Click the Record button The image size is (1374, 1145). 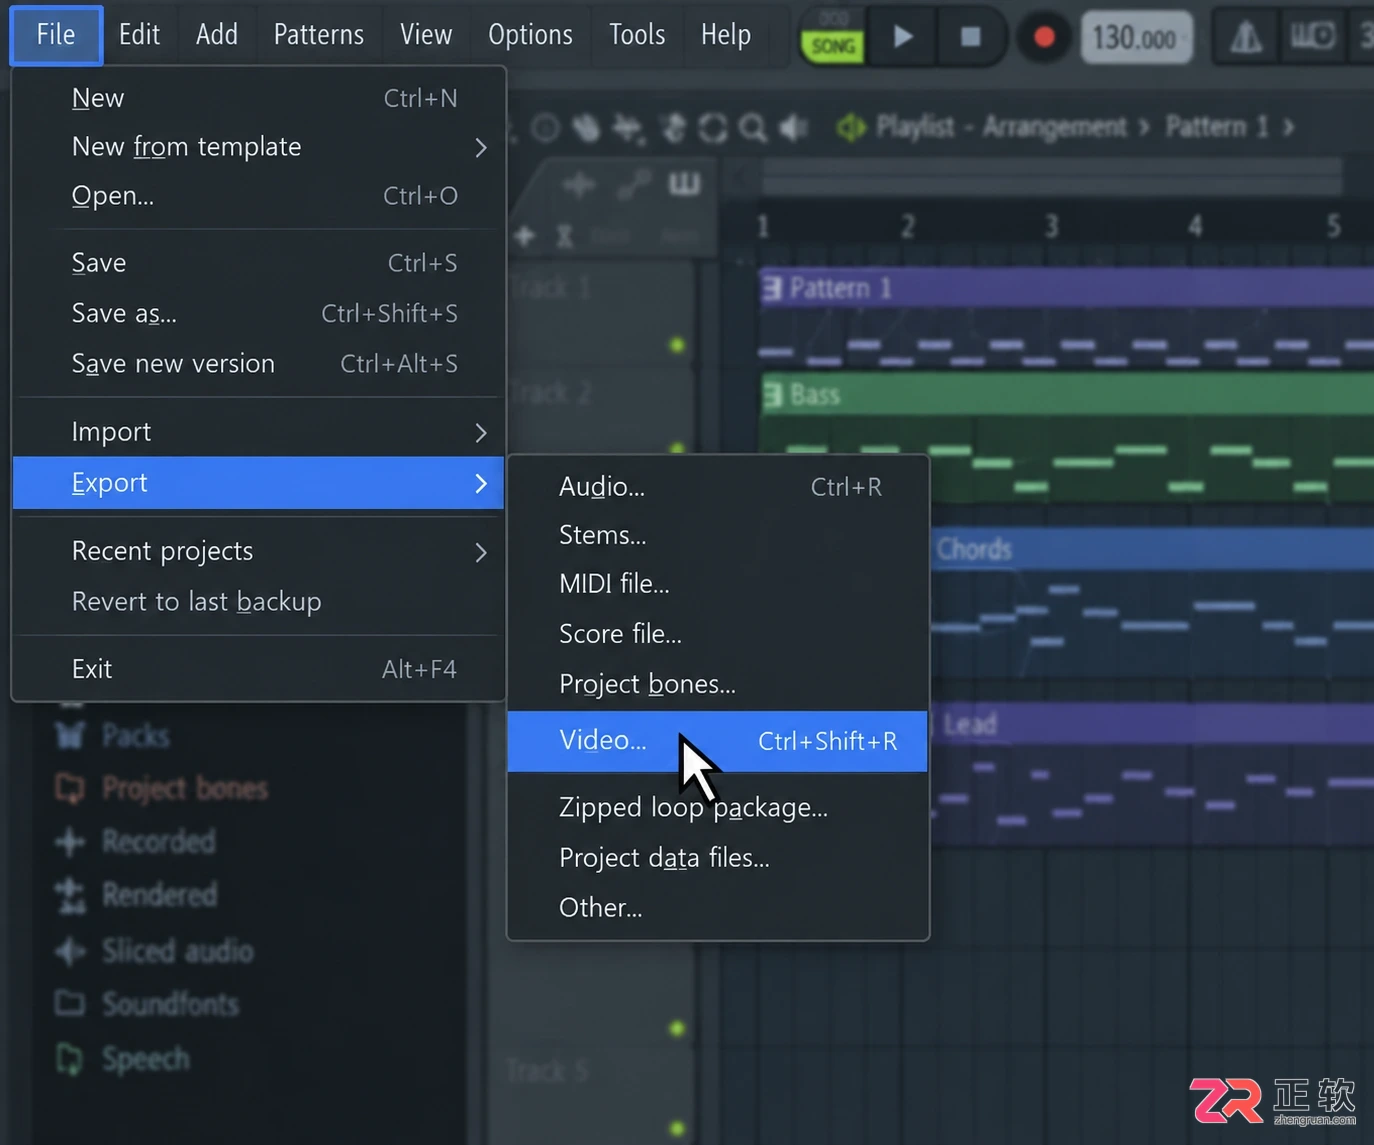coord(1044,37)
